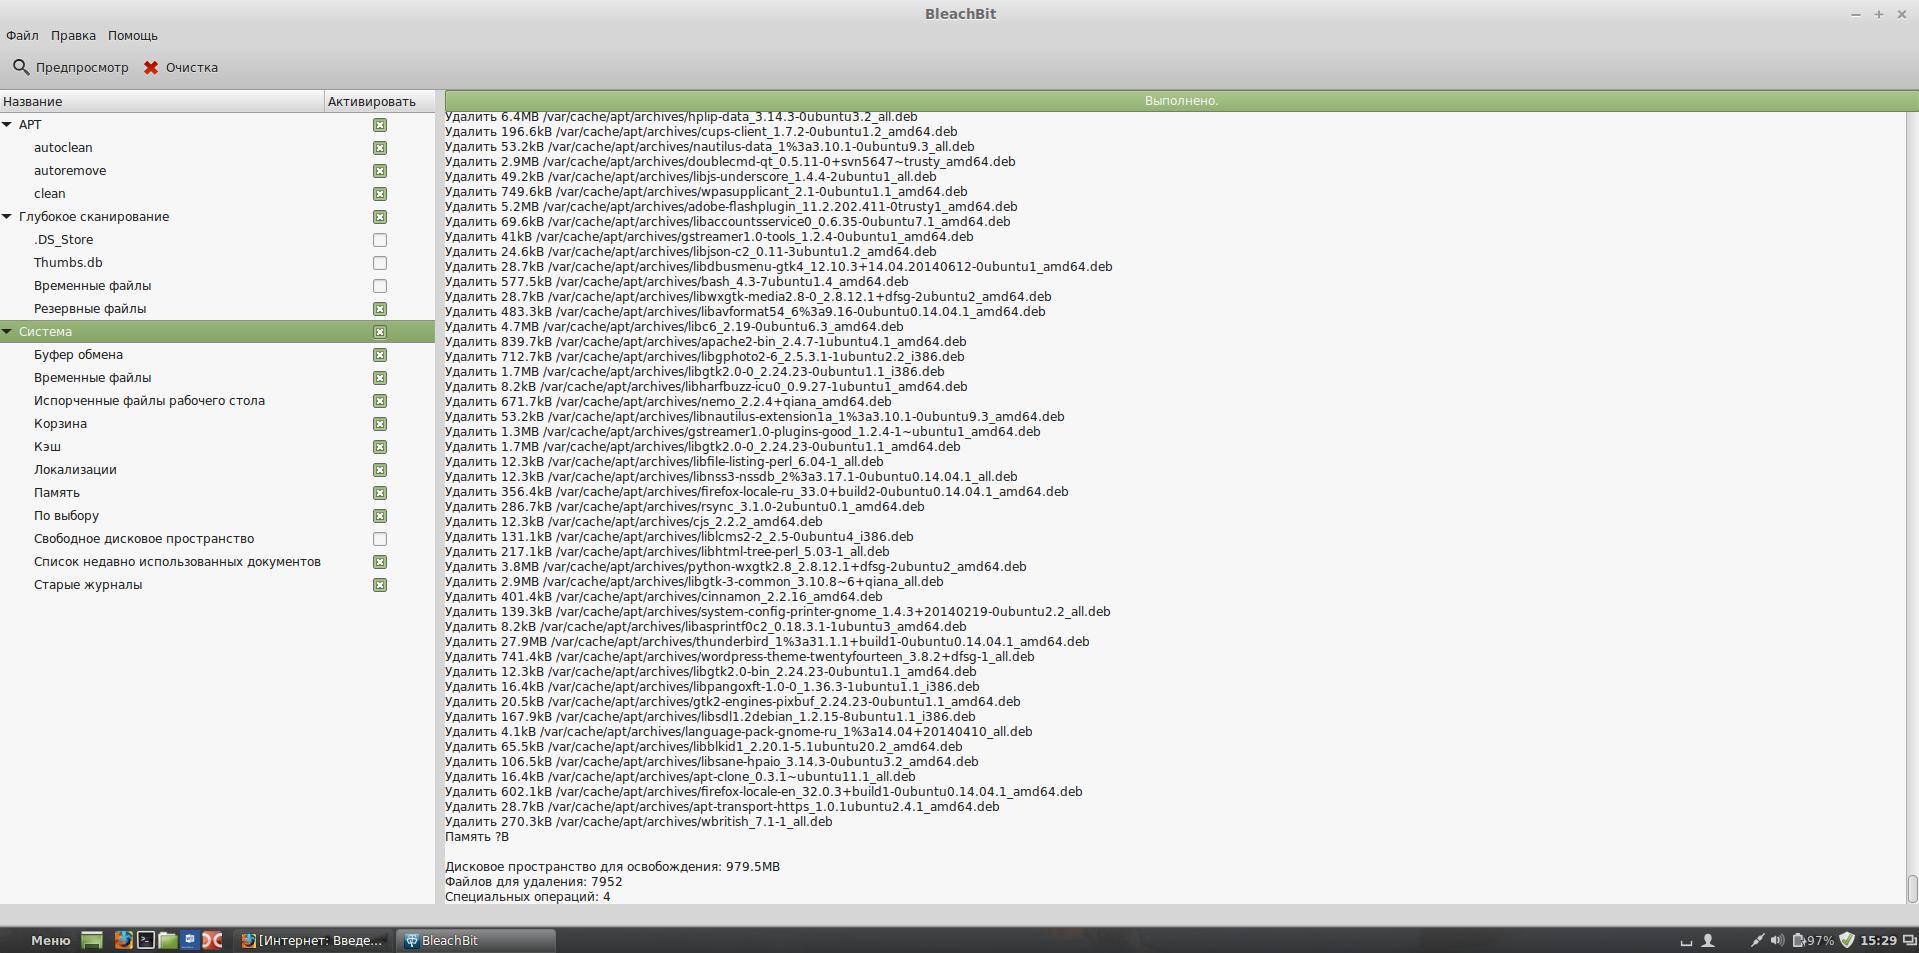This screenshot has width=1919, height=953.
Task: Open the Помощь menu
Action: coord(133,35)
